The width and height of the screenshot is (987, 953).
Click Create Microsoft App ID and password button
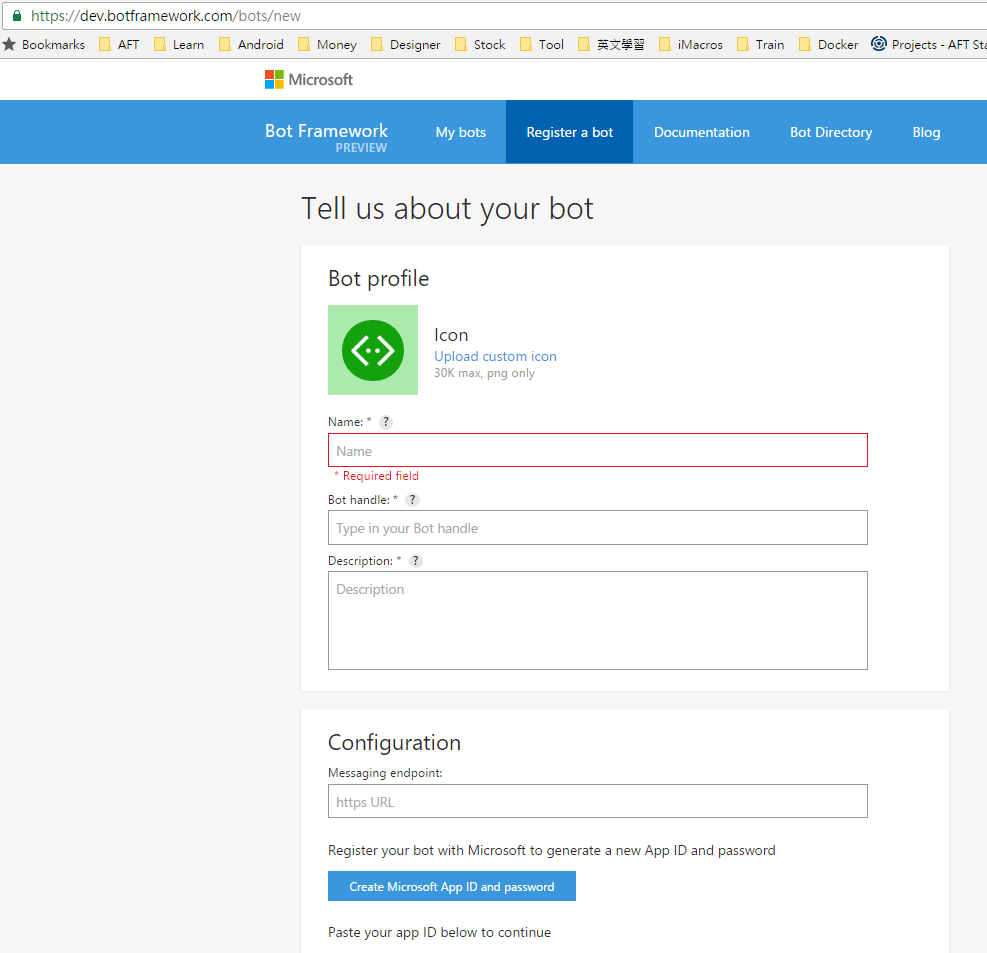(x=452, y=886)
